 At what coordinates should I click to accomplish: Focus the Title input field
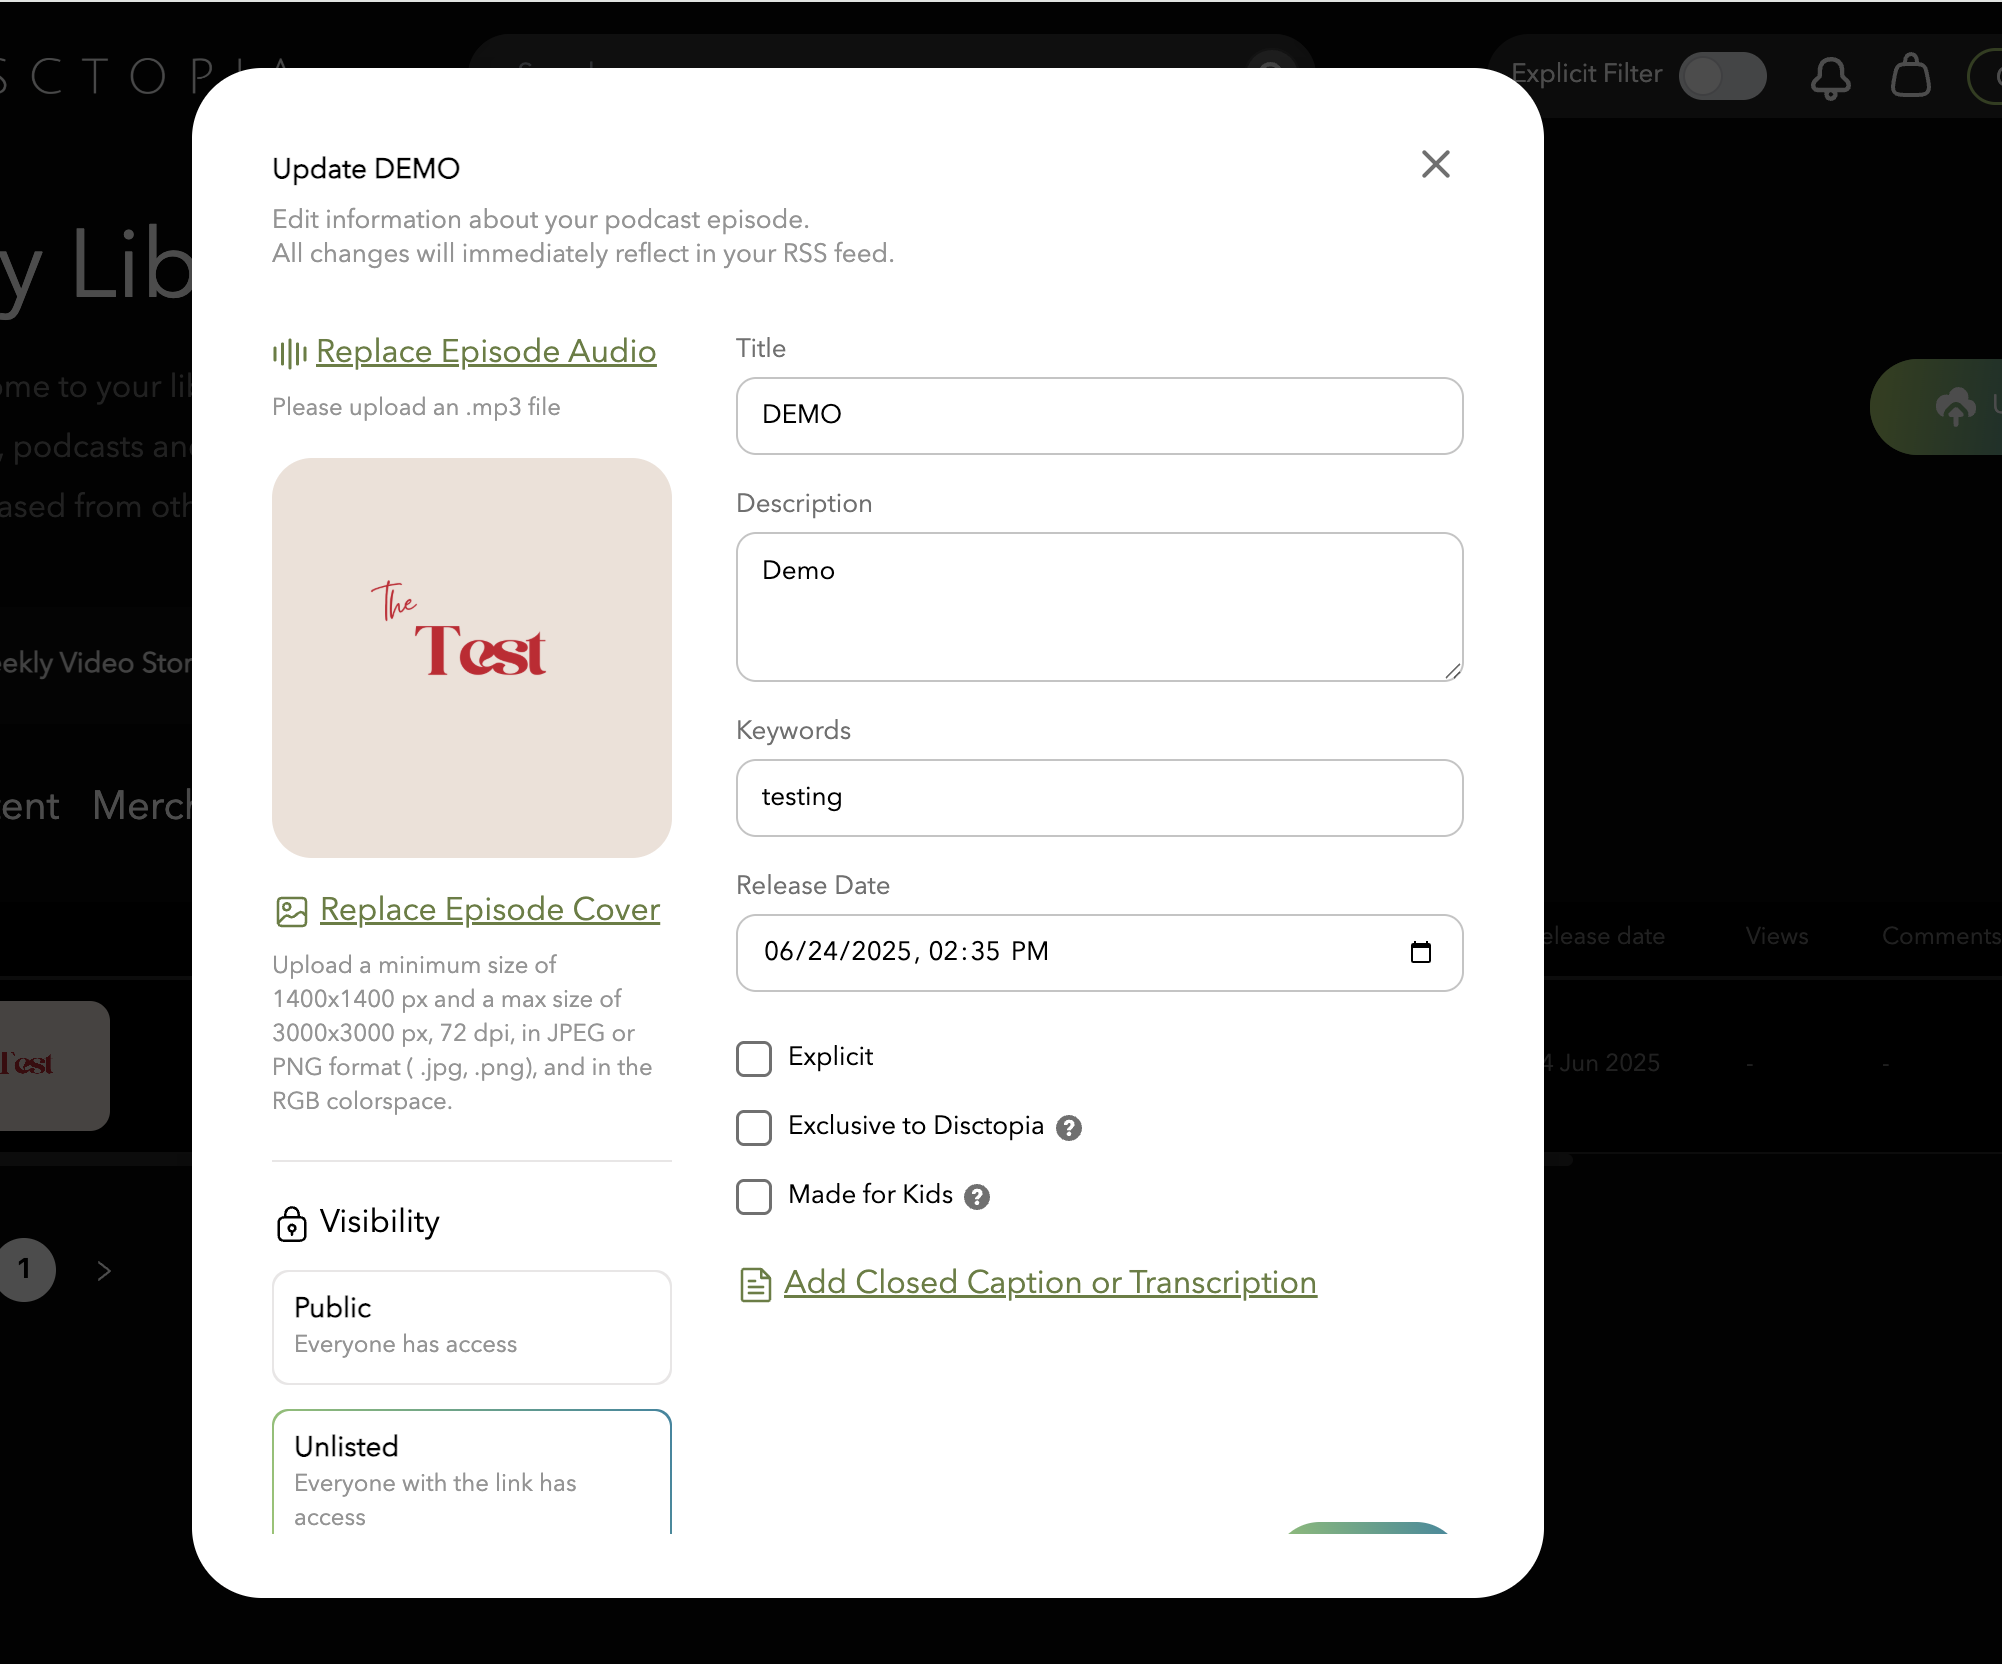(x=1100, y=416)
